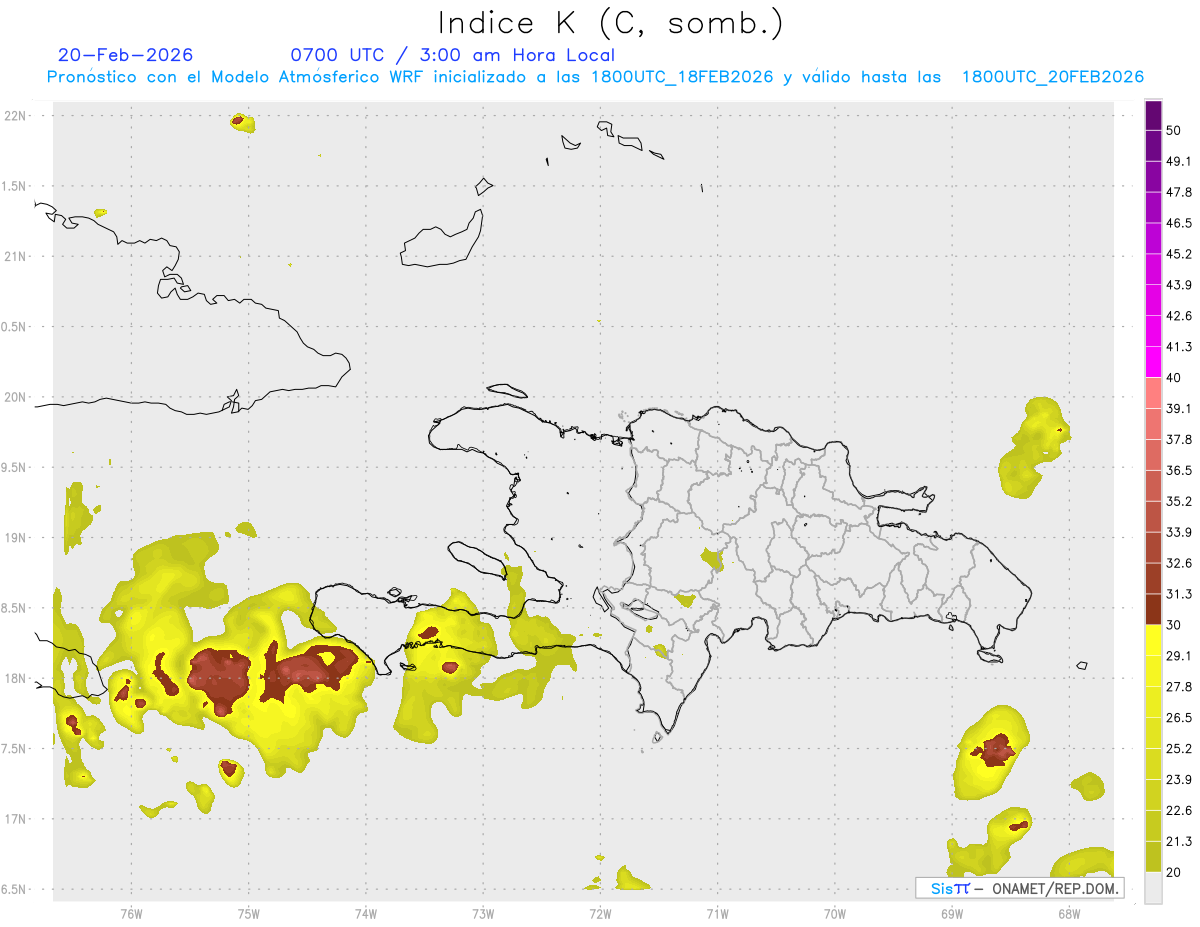
Task: Click the "17N" latitude label
Action: point(17,819)
